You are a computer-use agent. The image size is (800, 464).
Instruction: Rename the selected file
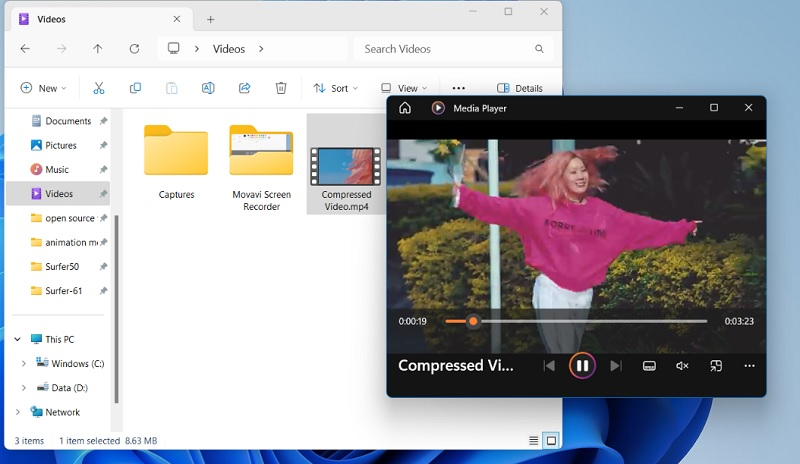[208, 88]
